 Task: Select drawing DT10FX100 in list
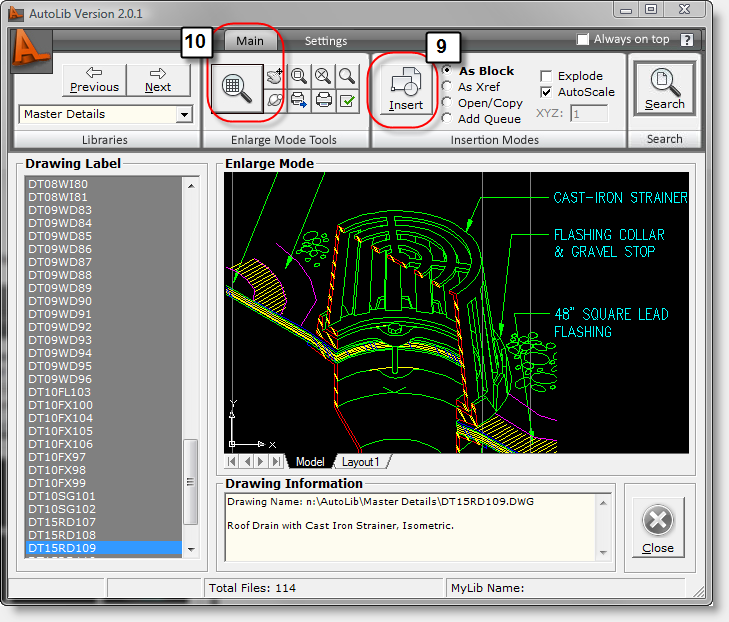(105, 405)
